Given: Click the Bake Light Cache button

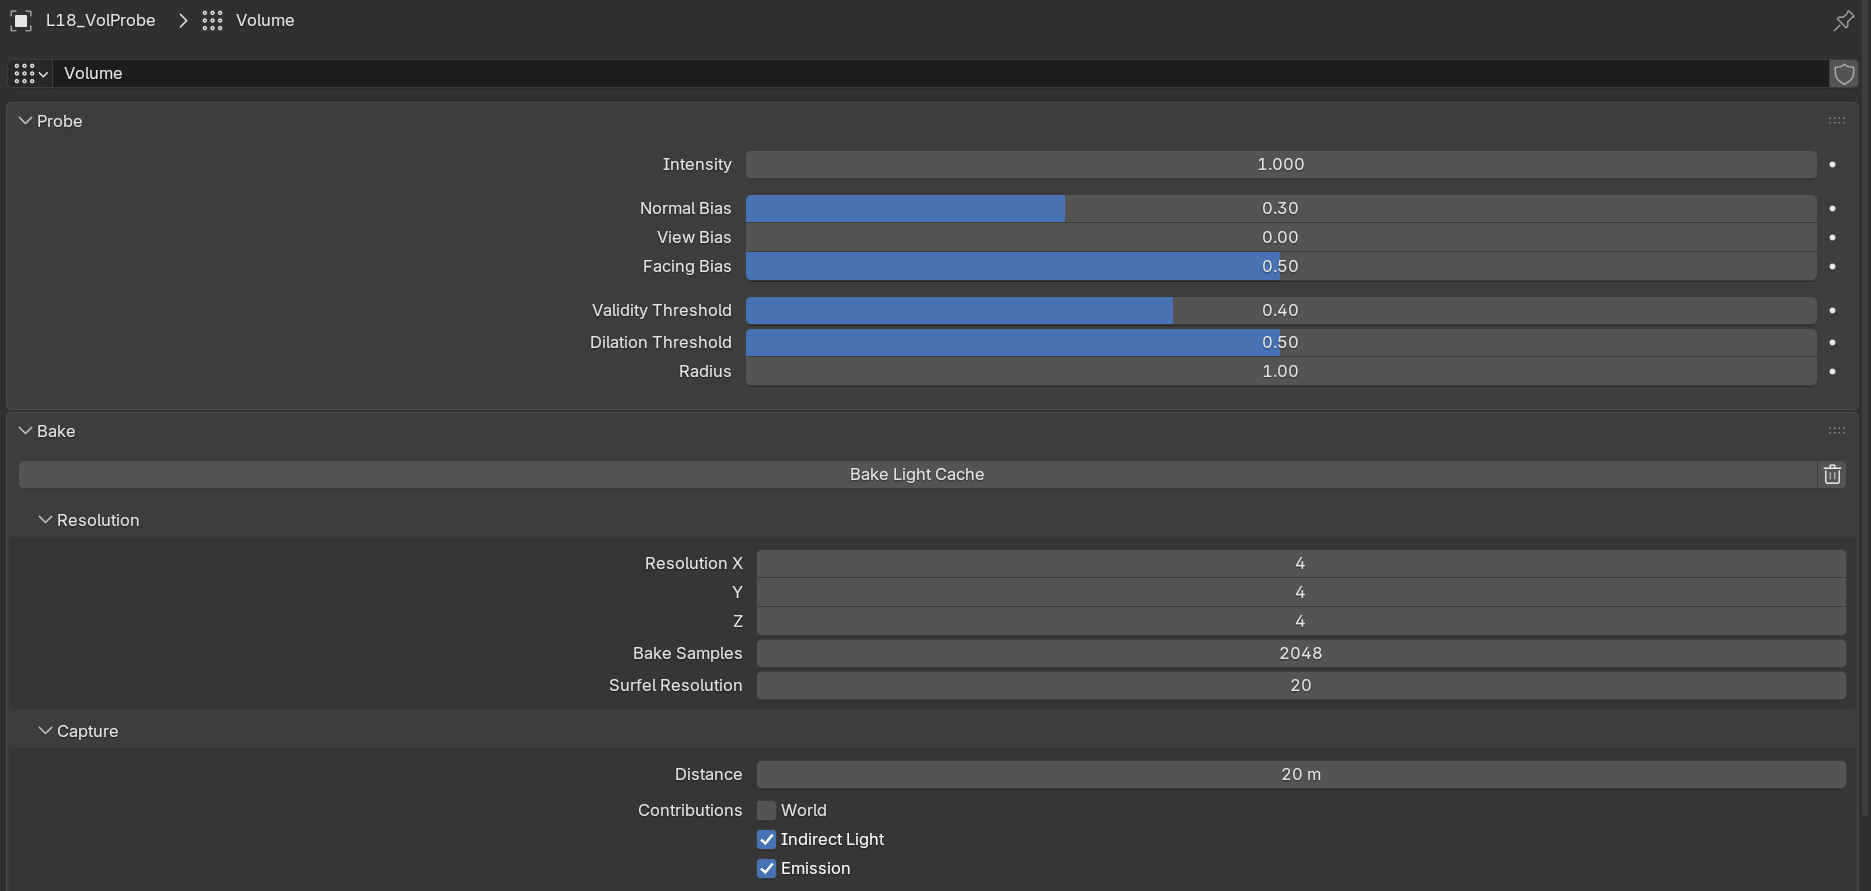Looking at the screenshot, I should point(917,474).
